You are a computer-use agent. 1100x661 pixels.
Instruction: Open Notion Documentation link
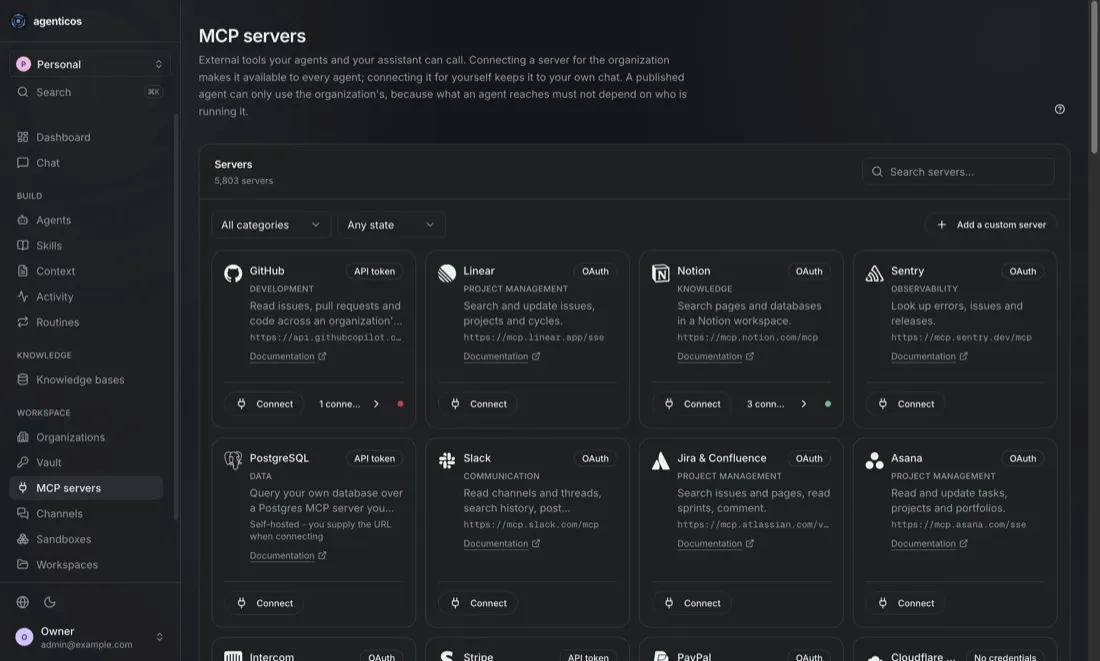716,356
